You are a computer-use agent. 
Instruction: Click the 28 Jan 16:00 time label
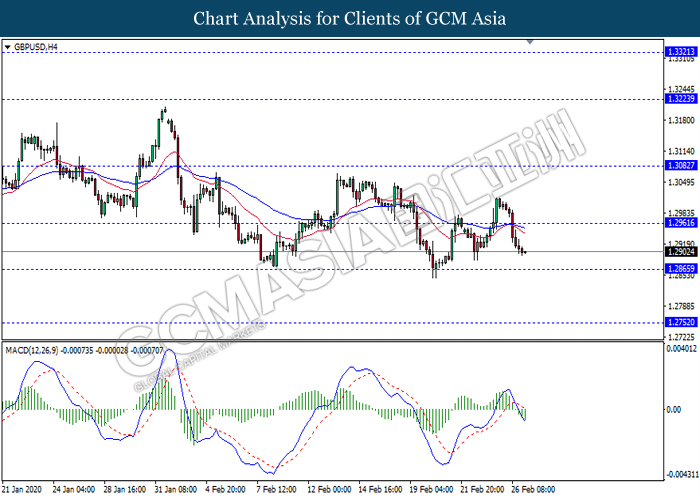pos(125,490)
